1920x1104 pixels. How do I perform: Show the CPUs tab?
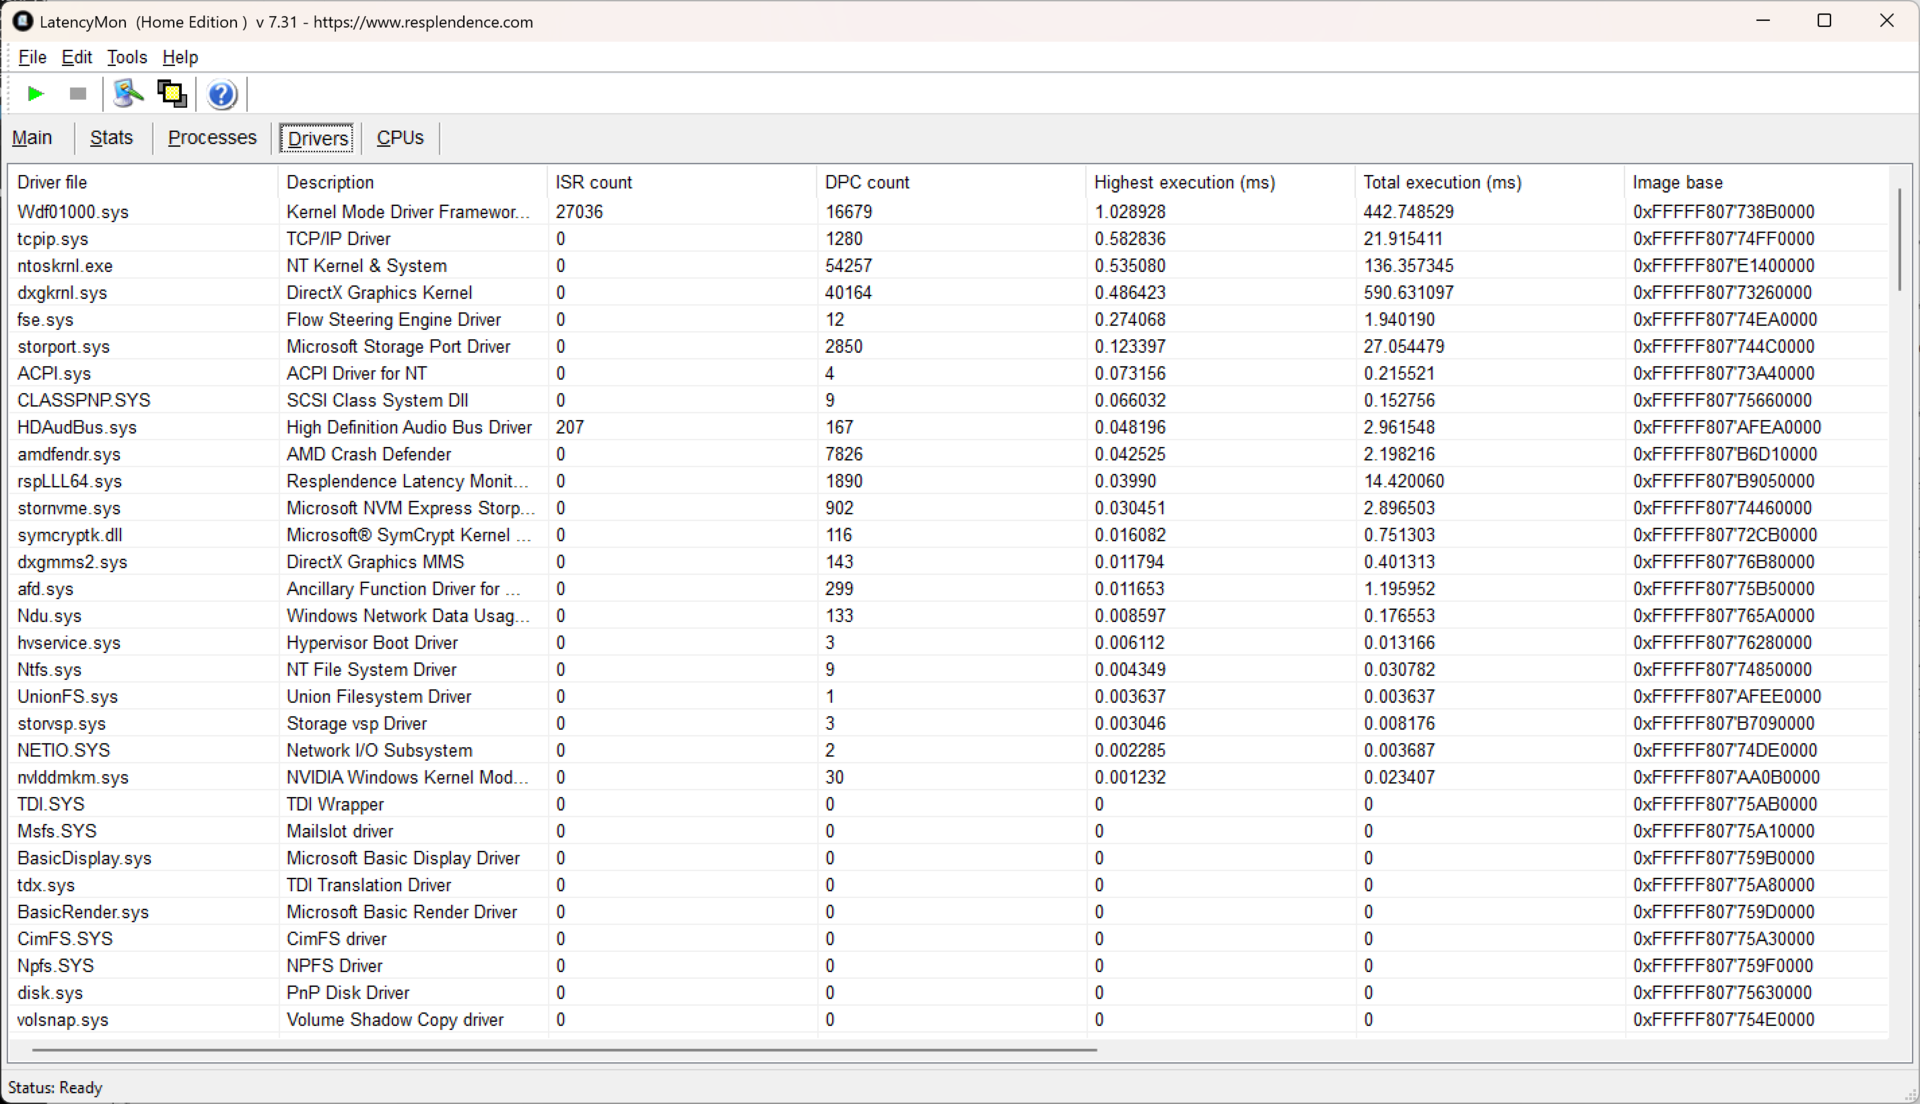400,138
